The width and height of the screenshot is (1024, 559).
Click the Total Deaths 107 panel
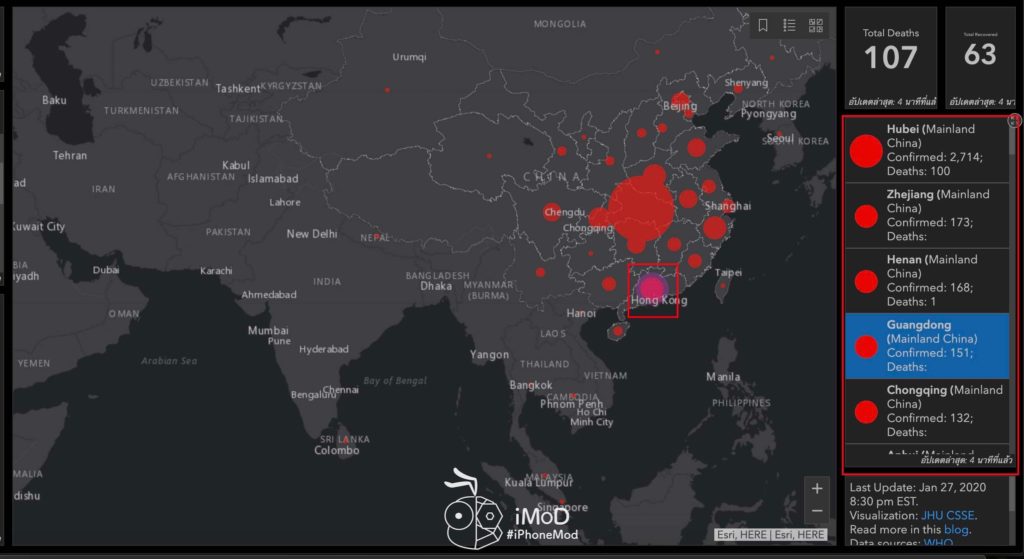pos(891,58)
